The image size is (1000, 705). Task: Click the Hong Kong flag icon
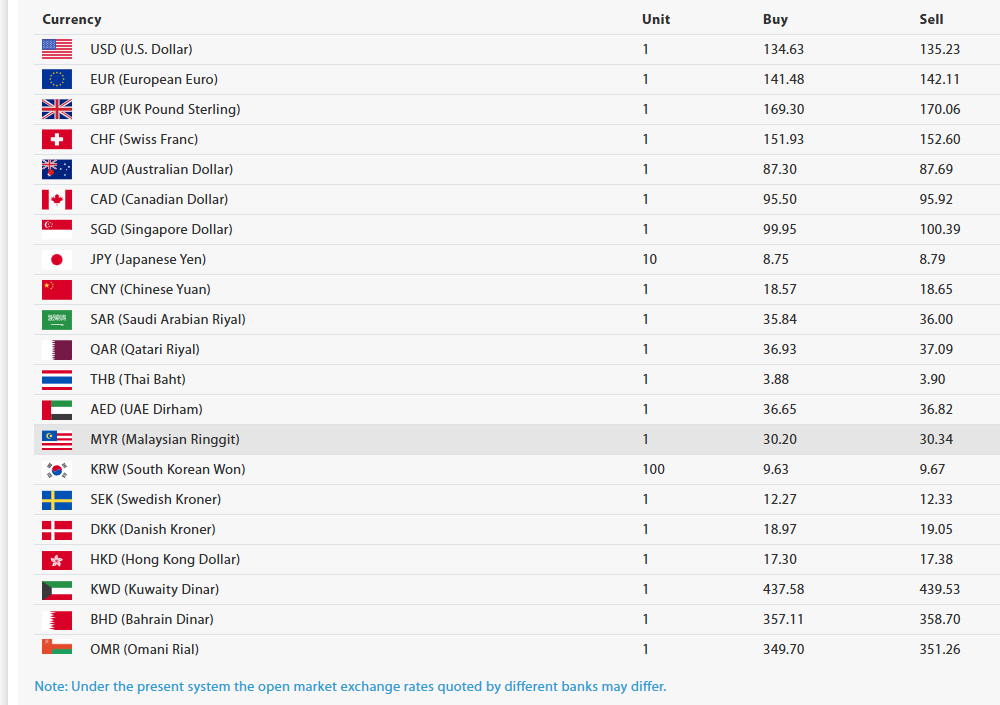pos(57,559)
